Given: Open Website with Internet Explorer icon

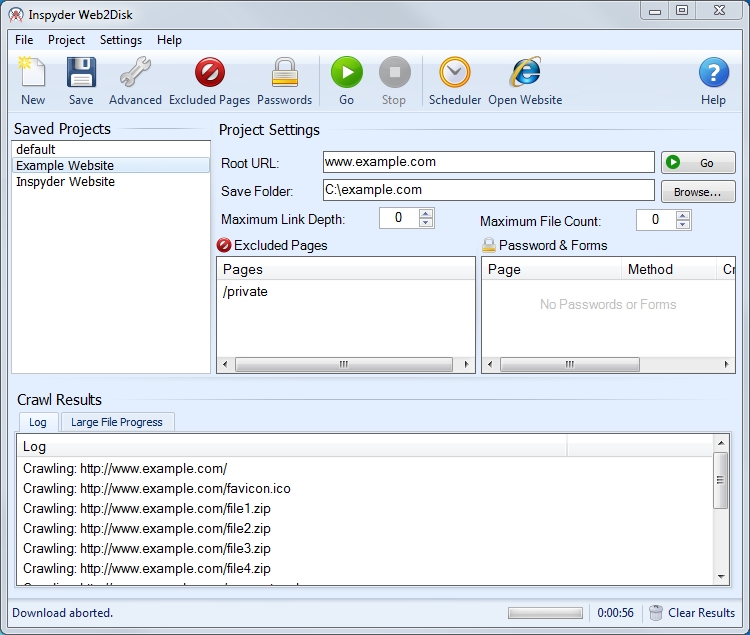Looking at the screenshot, I should pyautogui.click(x=525, y=81).
